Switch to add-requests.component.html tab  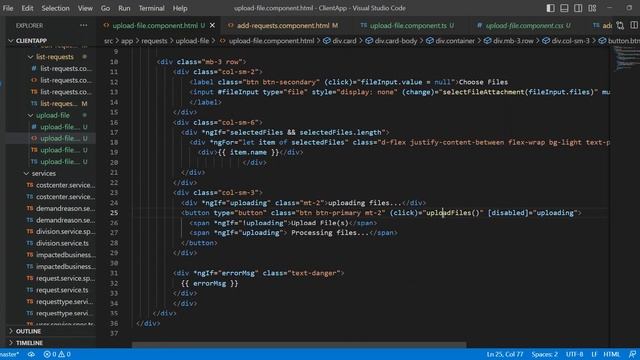tap(283, 25)
